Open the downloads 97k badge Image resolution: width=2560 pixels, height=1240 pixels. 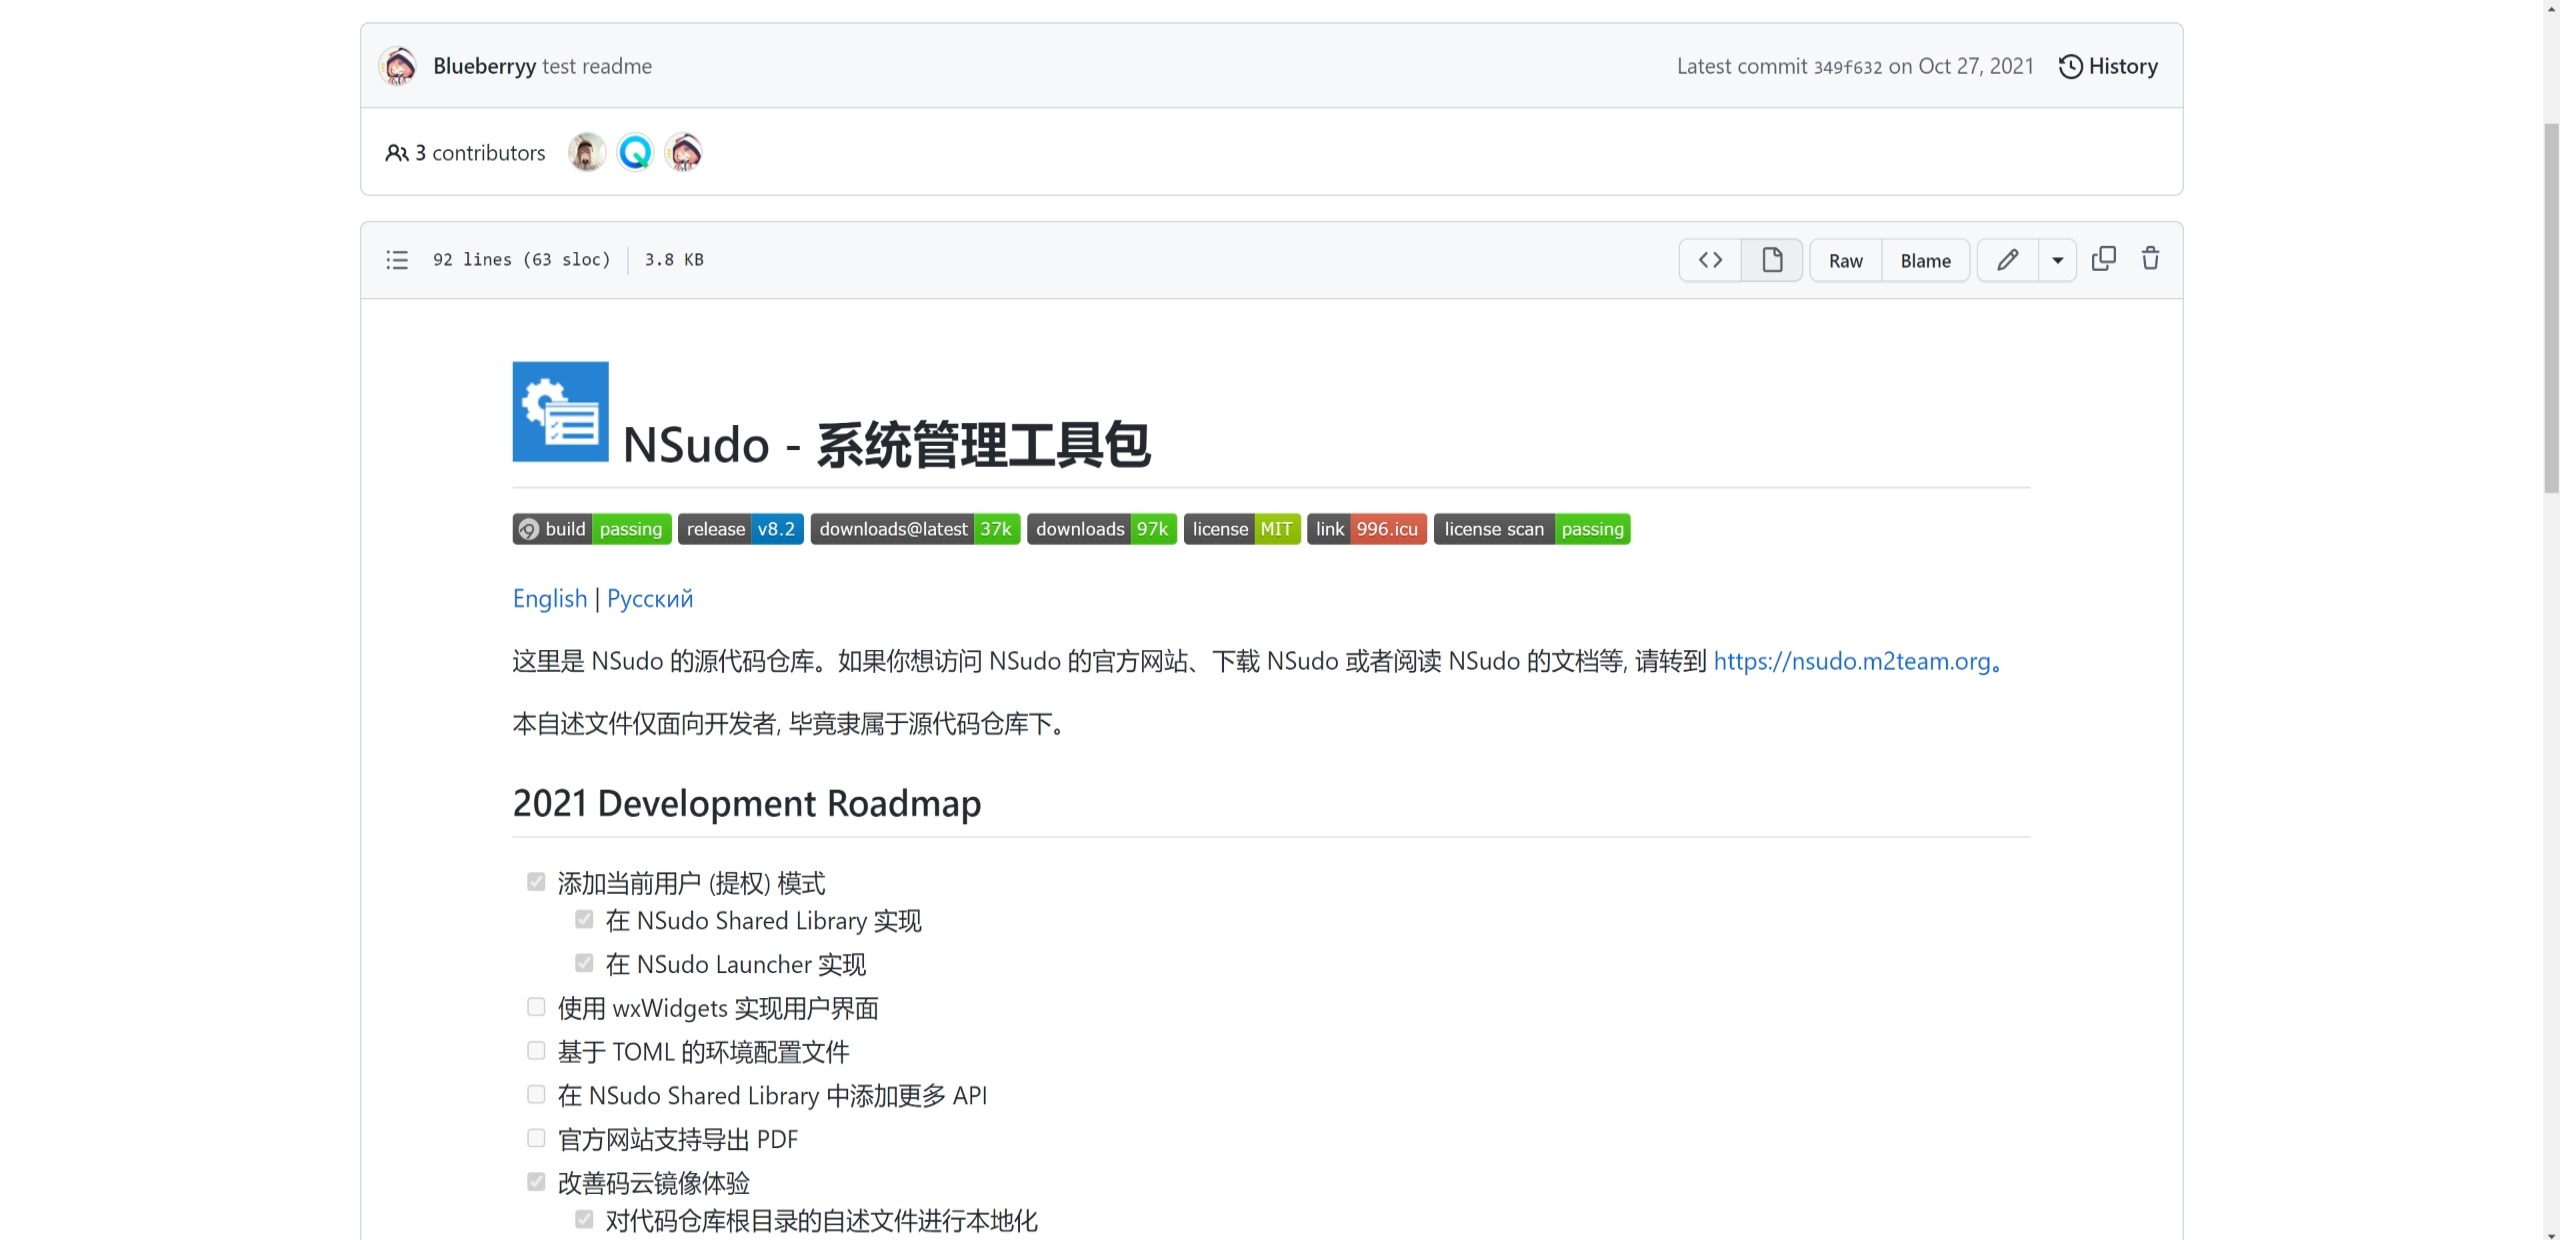[x=1102, y=529]
